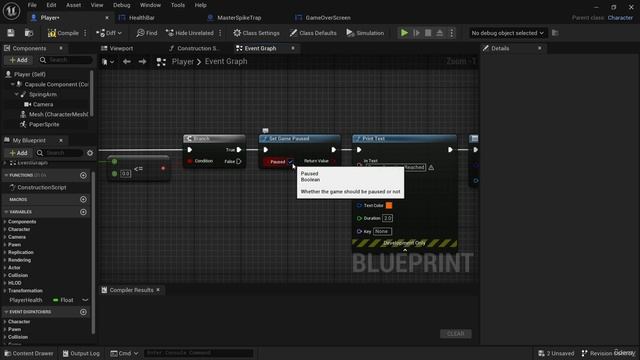Open play mode options dots

point(451,33)
